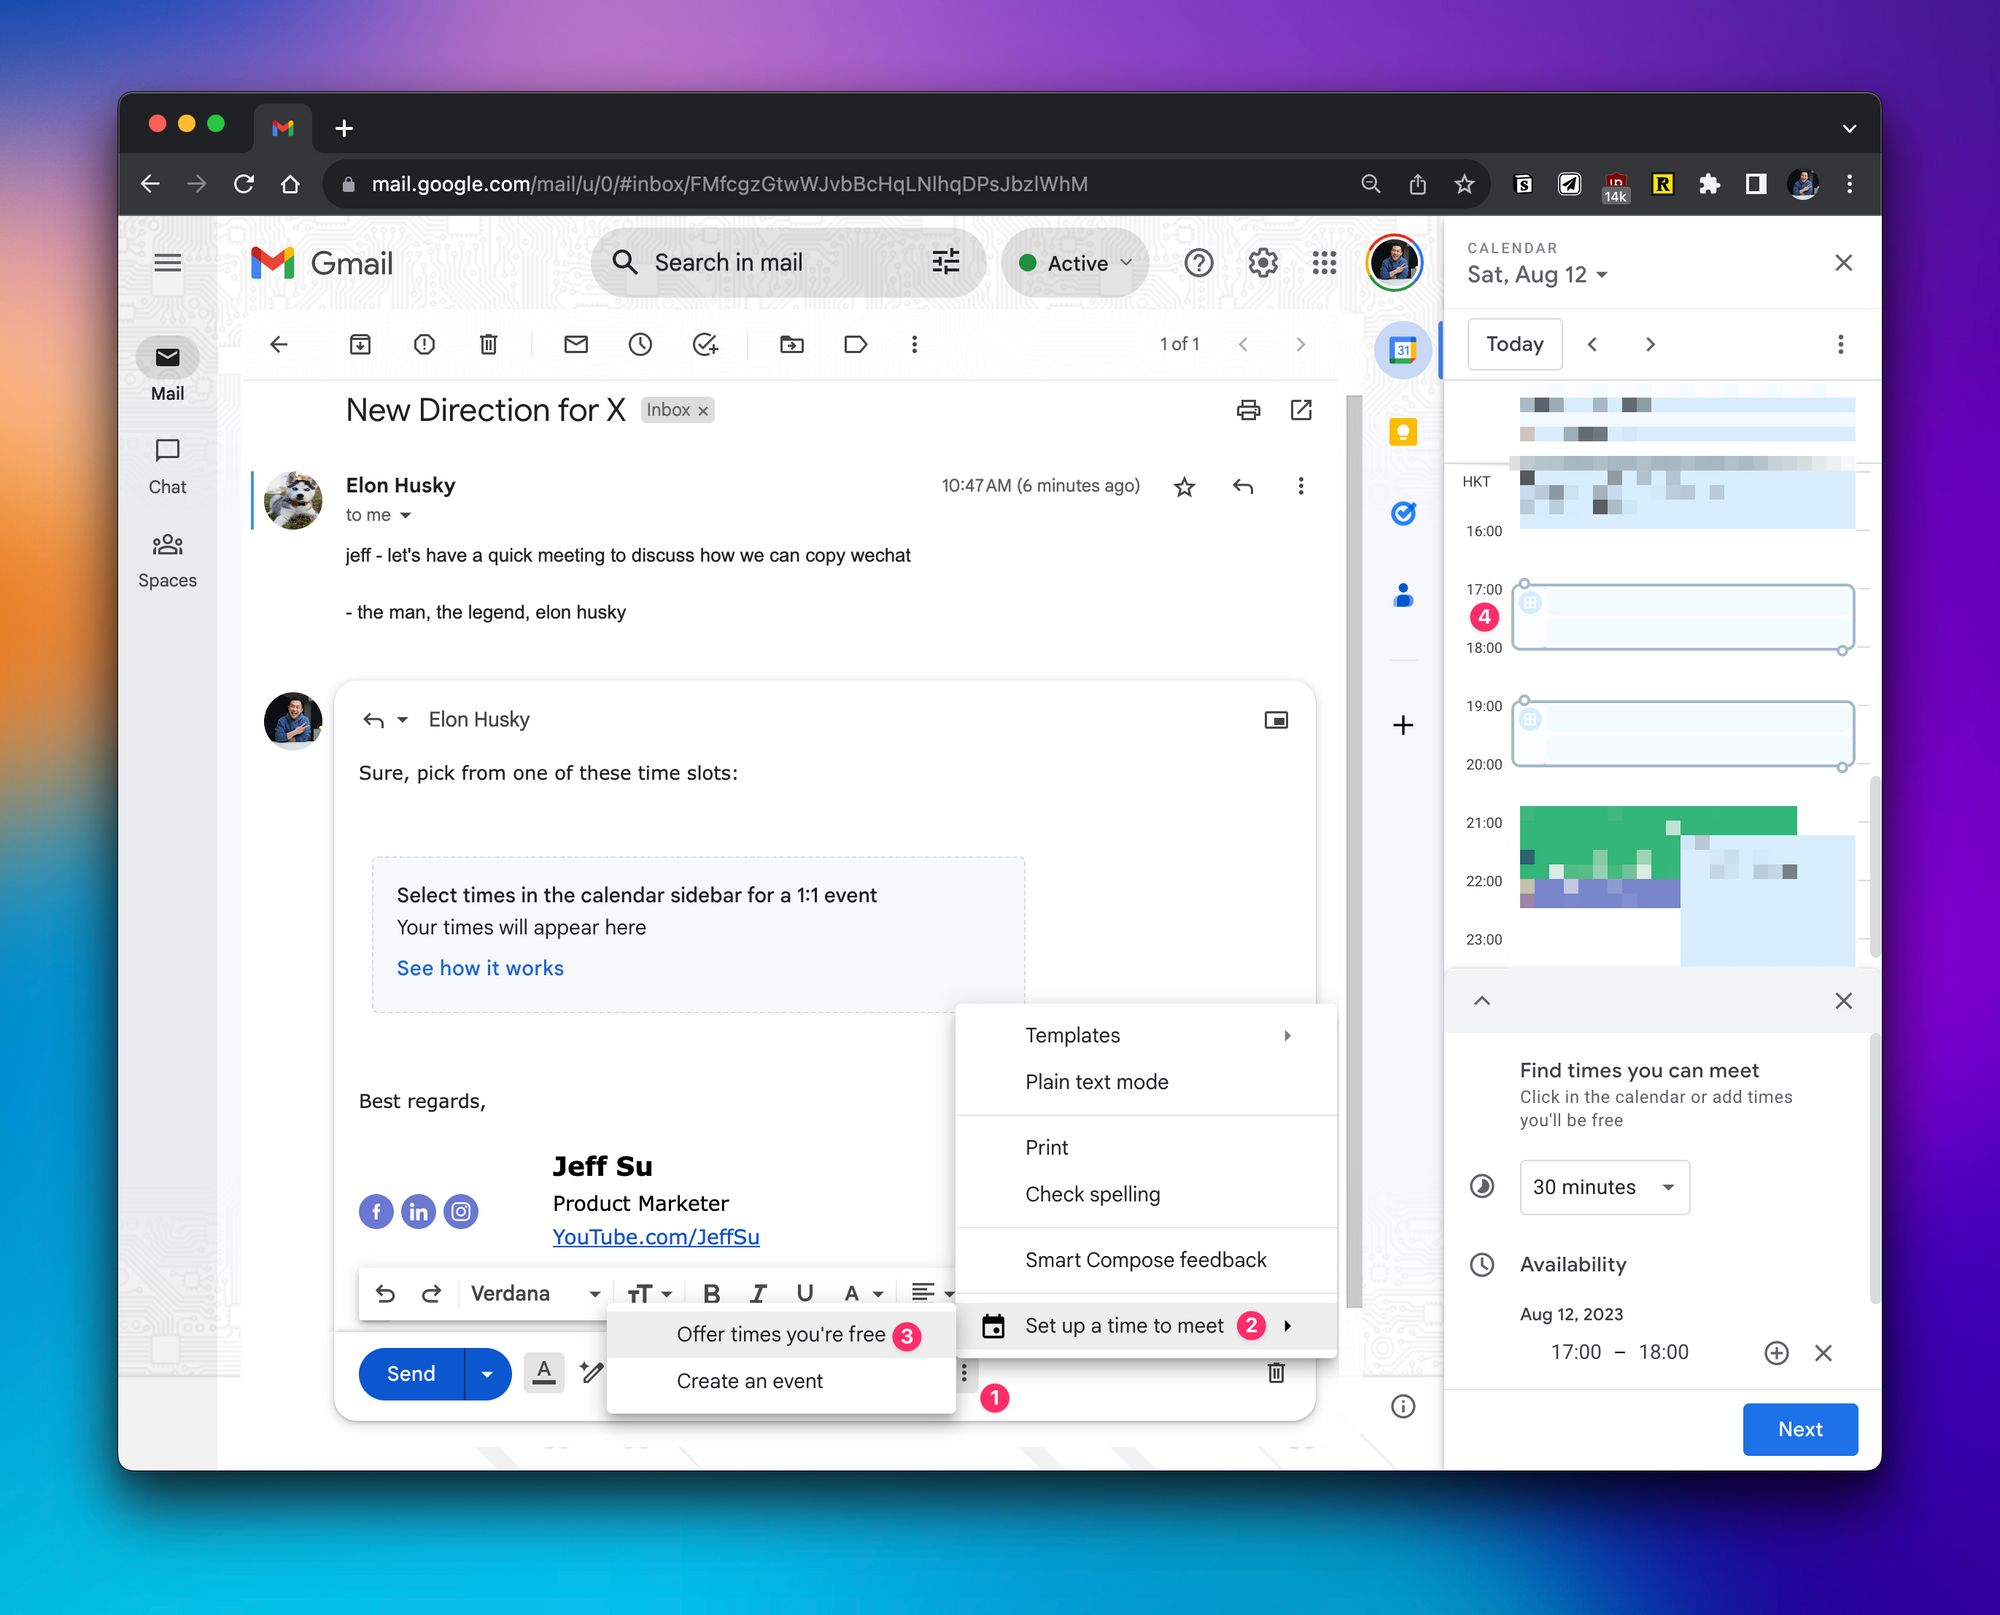Discard the draft with trash icon
This screenshot has height=1615, width=2000.
point(1276,1373)
